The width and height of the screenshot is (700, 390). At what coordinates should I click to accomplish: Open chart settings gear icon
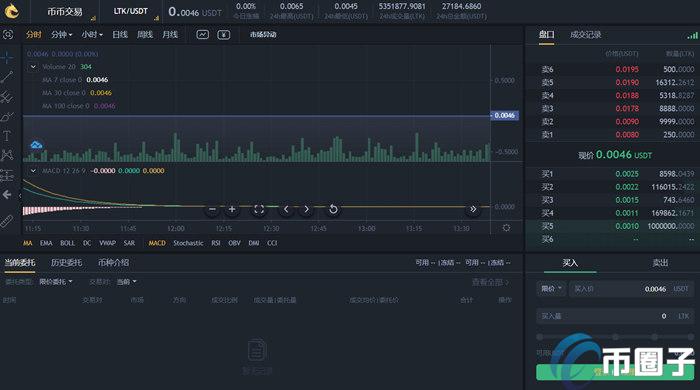pyautogui.click(x=506, y=228)
